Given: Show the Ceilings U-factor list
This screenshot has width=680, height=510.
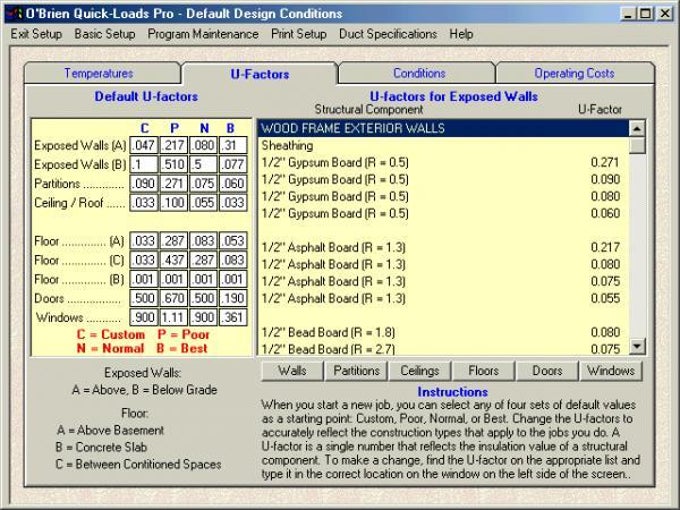Looking at the screenshot, I should pos(420,371).
